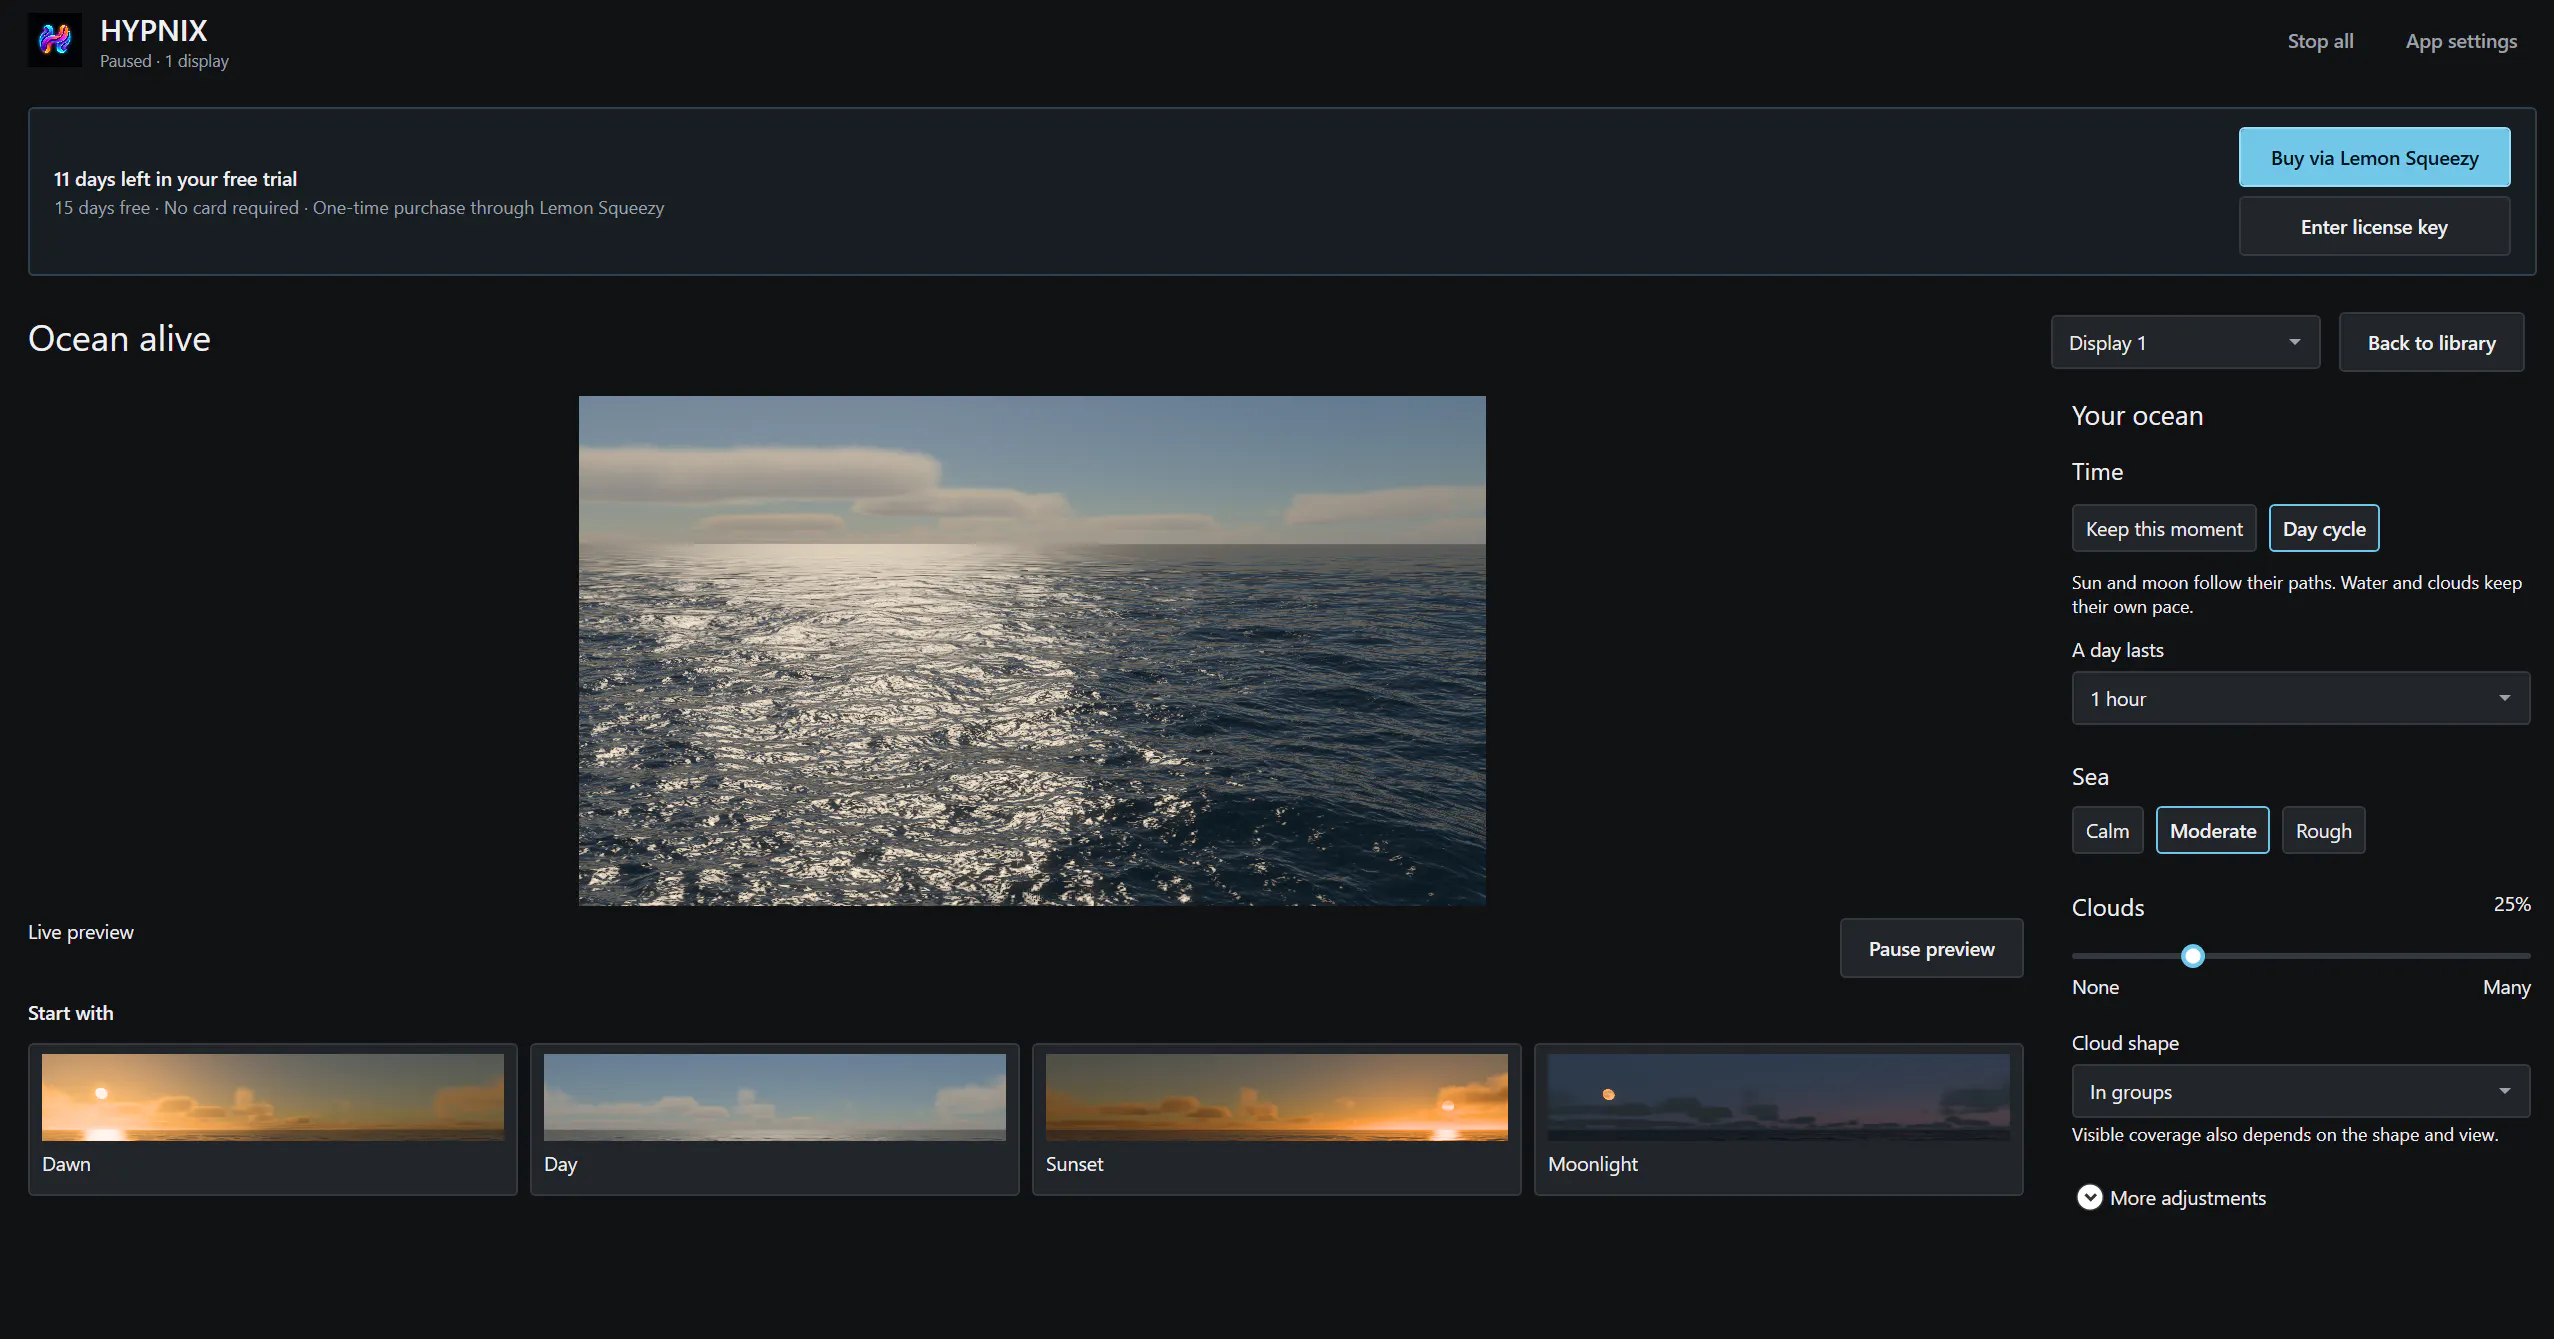Screen dimensions: 2554x1339
Task: Click the HYPNIX app logo icon
Action: [x=54, y=40]
